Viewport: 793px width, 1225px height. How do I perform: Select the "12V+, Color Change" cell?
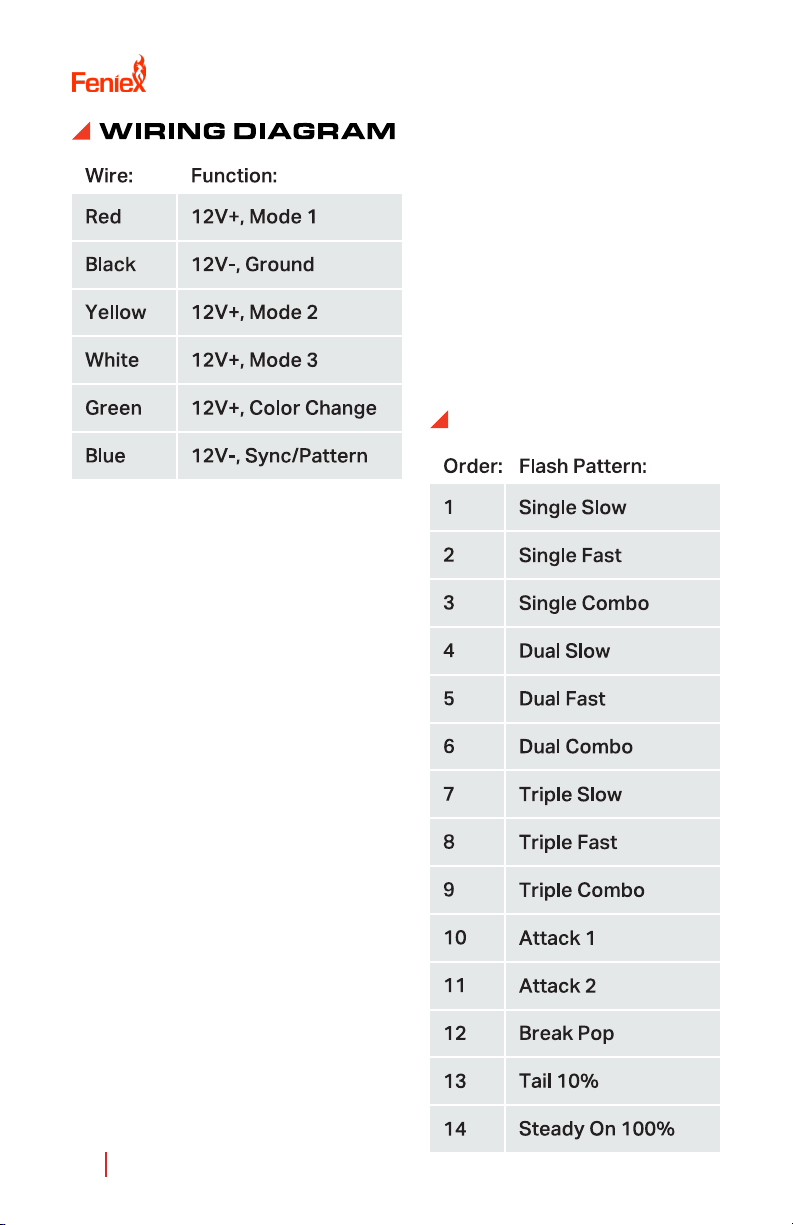click(x=283, y=408)
